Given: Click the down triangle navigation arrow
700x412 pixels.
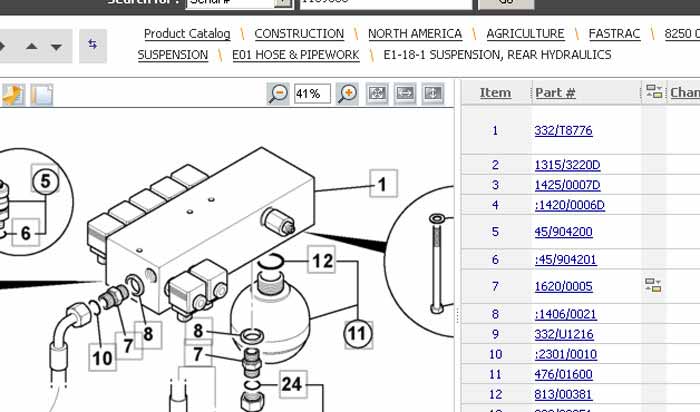Looking at the screenshot, I should tap(56, 46).
